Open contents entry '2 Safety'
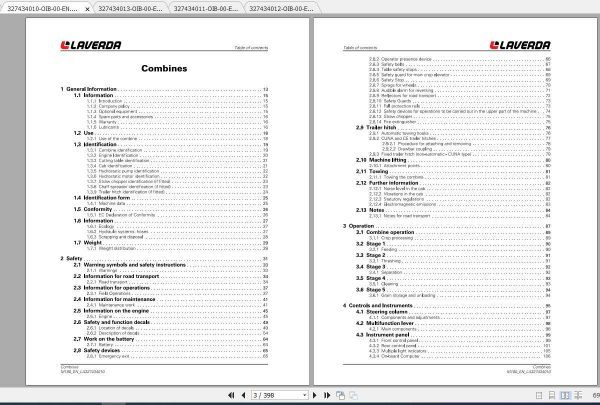 pos(164,258)
